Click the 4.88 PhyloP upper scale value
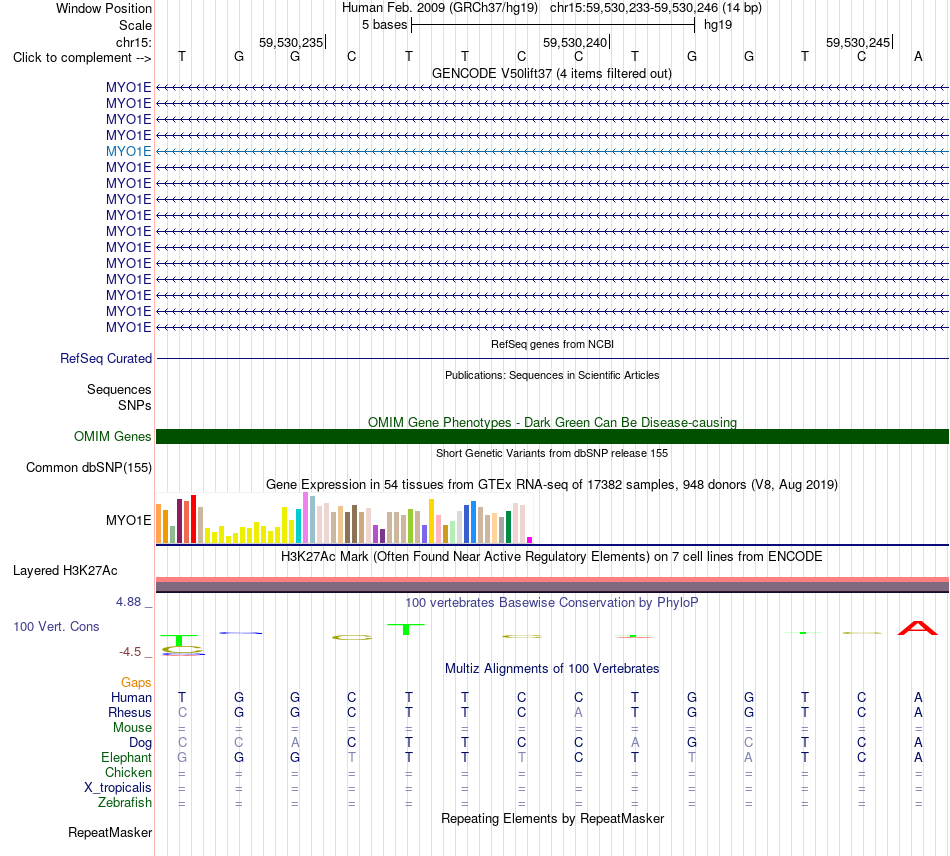This screenshot has height=856, width=950. point(128,602)
